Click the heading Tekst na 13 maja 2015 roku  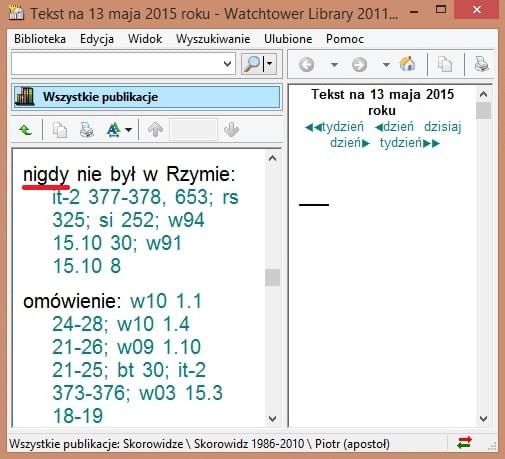382,102
